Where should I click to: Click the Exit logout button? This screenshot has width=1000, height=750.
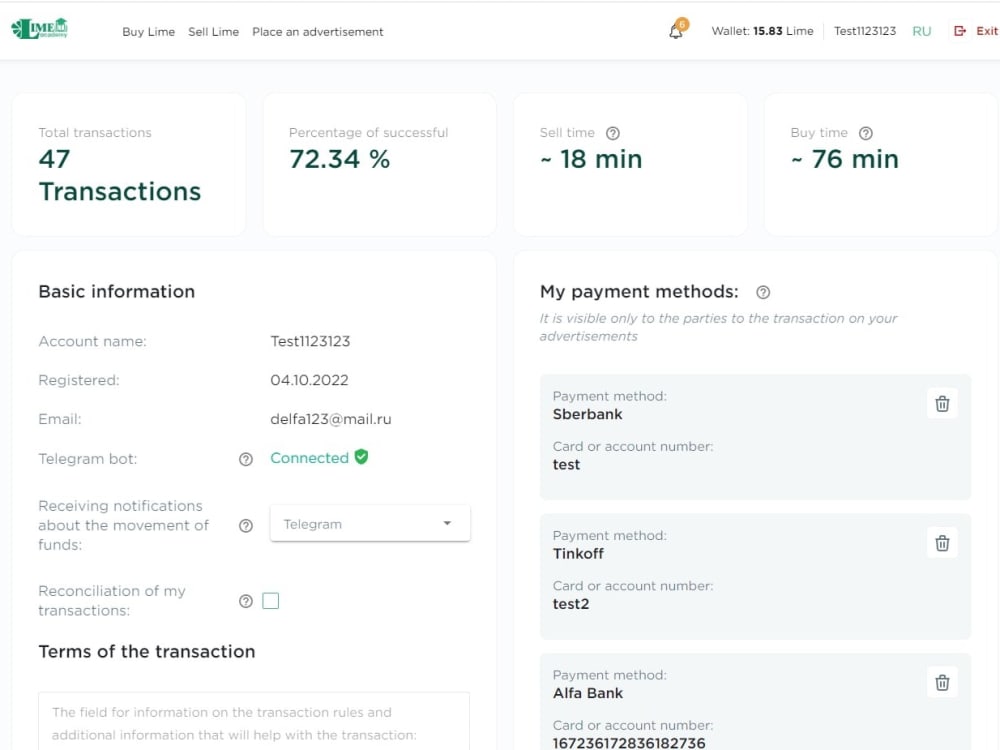click(x=976, y=31)
